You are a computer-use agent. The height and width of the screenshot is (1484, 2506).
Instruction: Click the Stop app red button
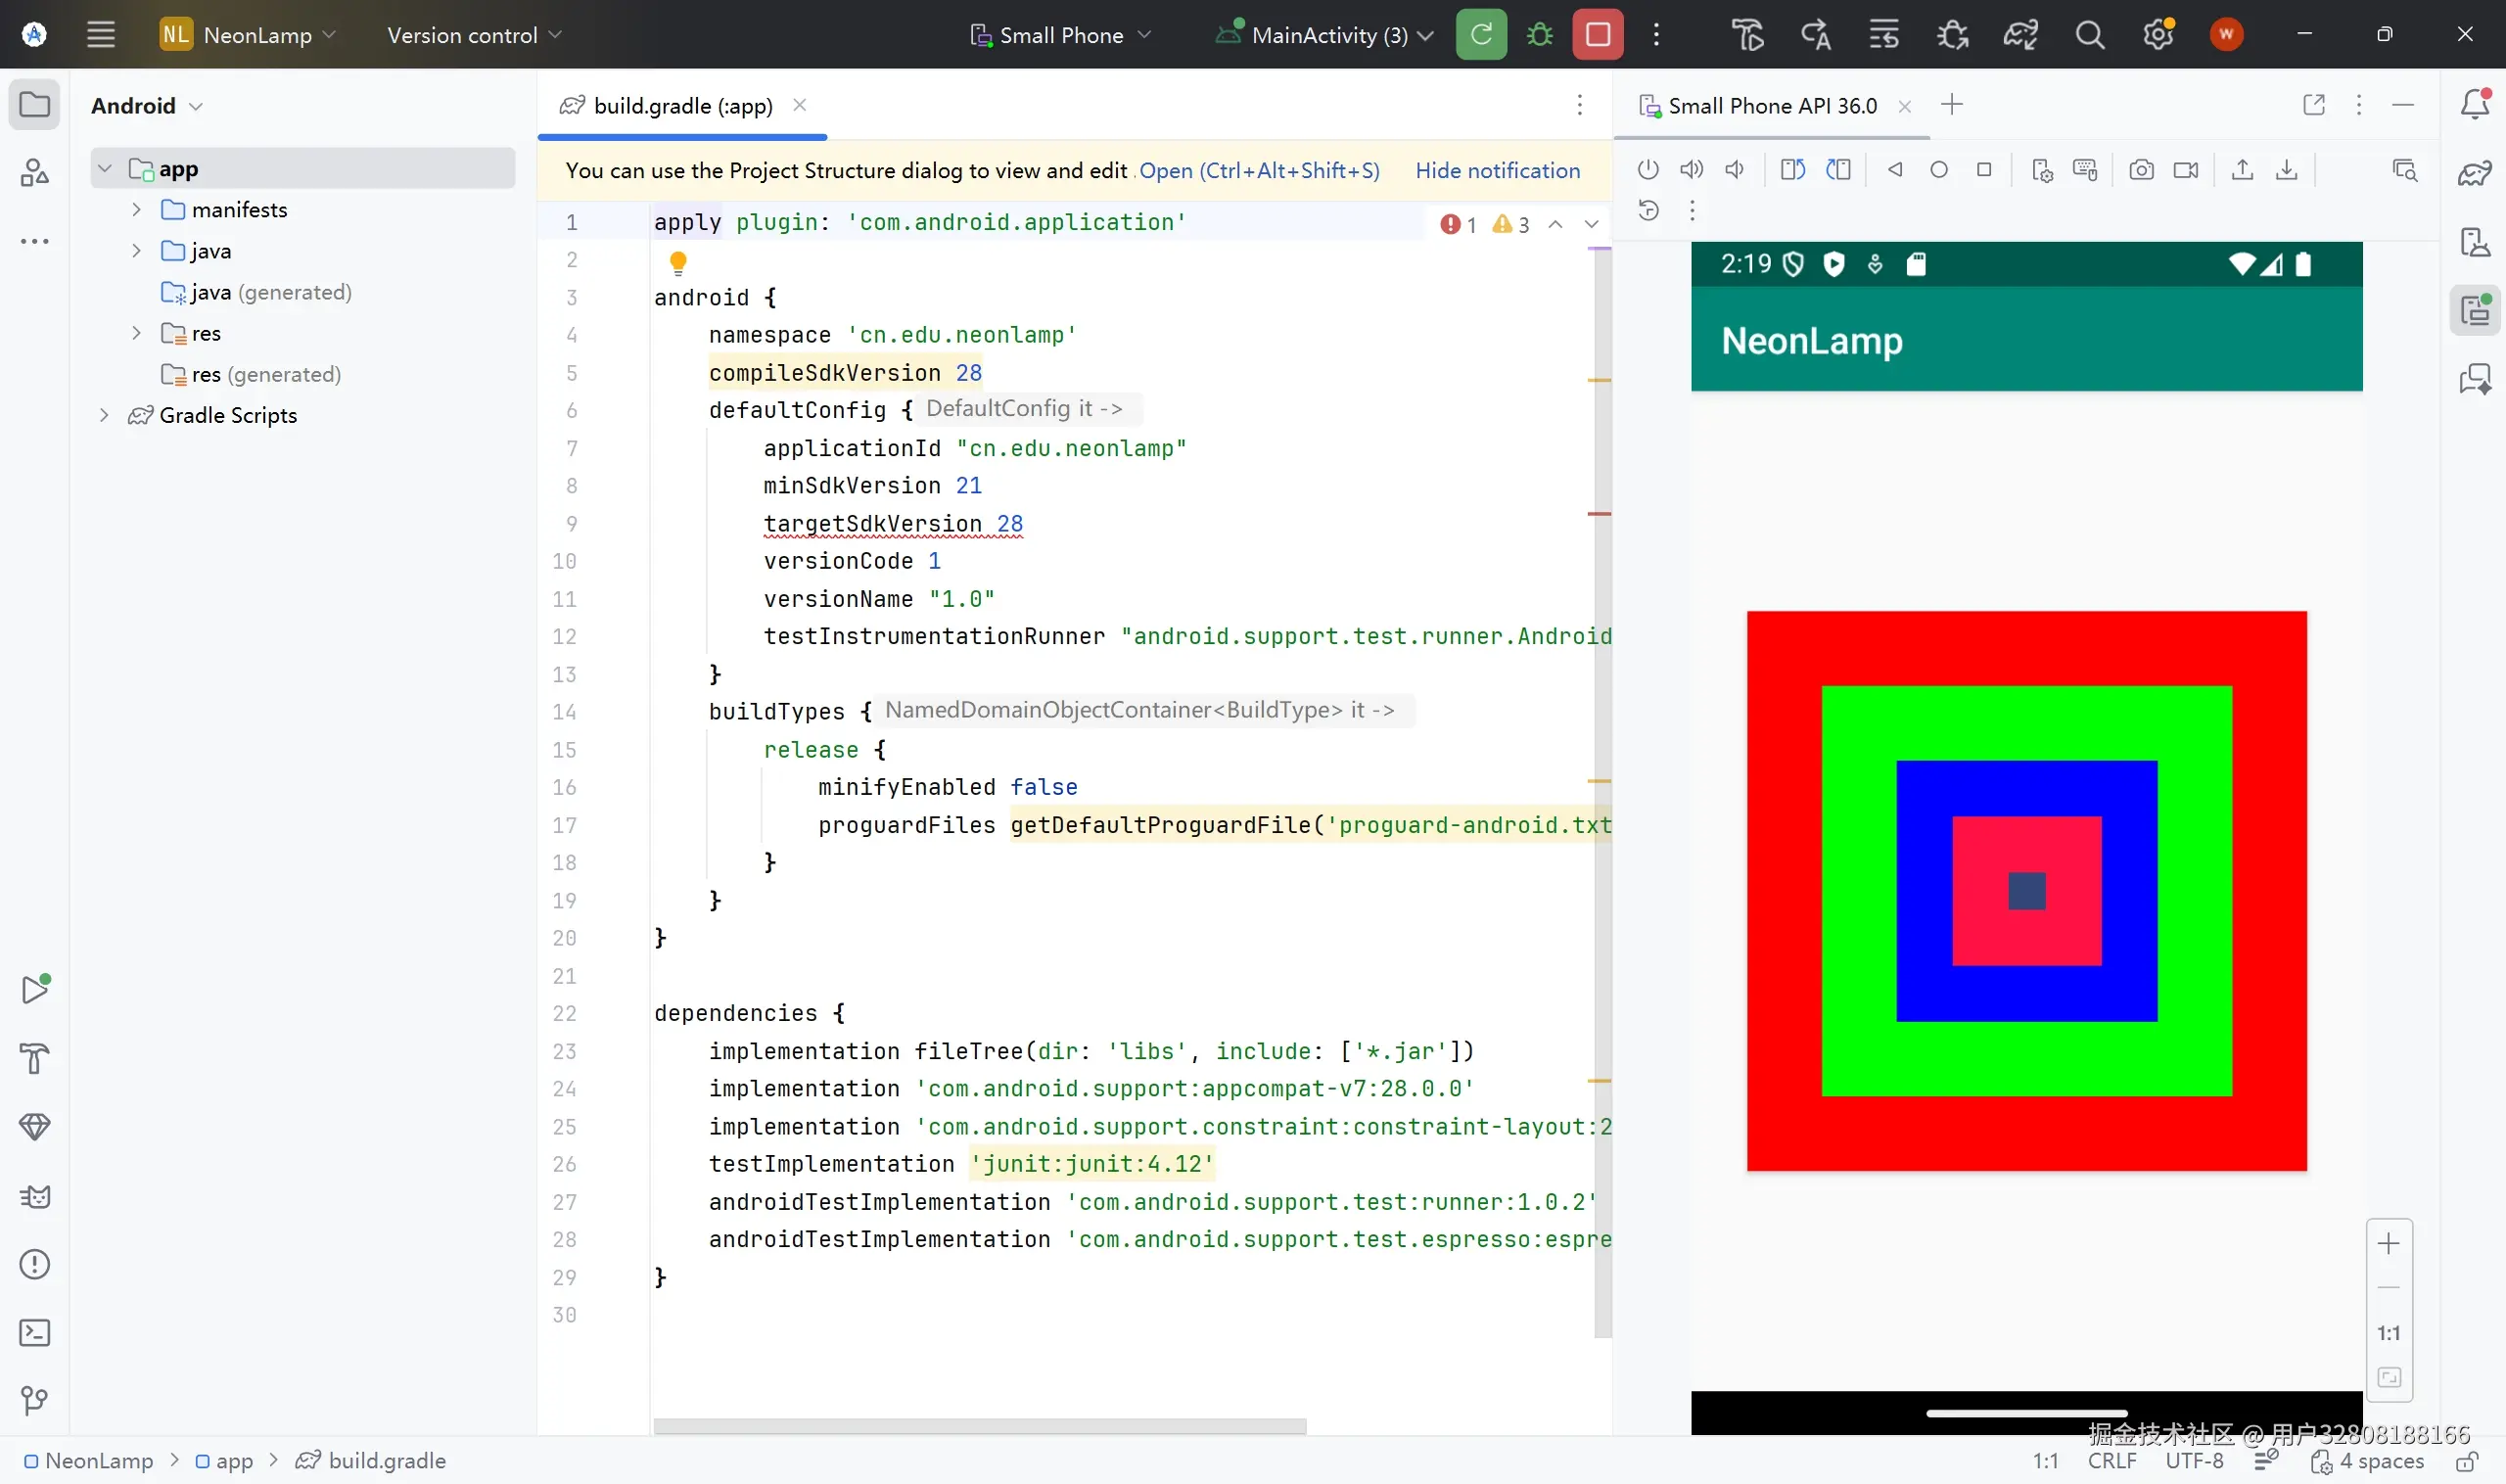point(1597,35)
